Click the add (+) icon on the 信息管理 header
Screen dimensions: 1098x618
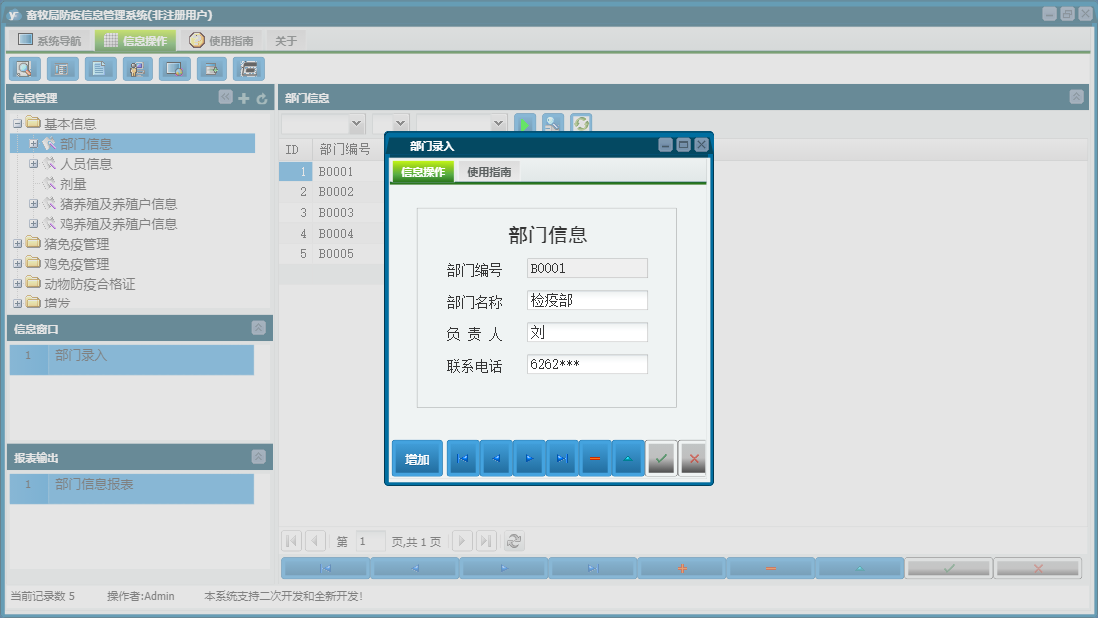(244, 97)
